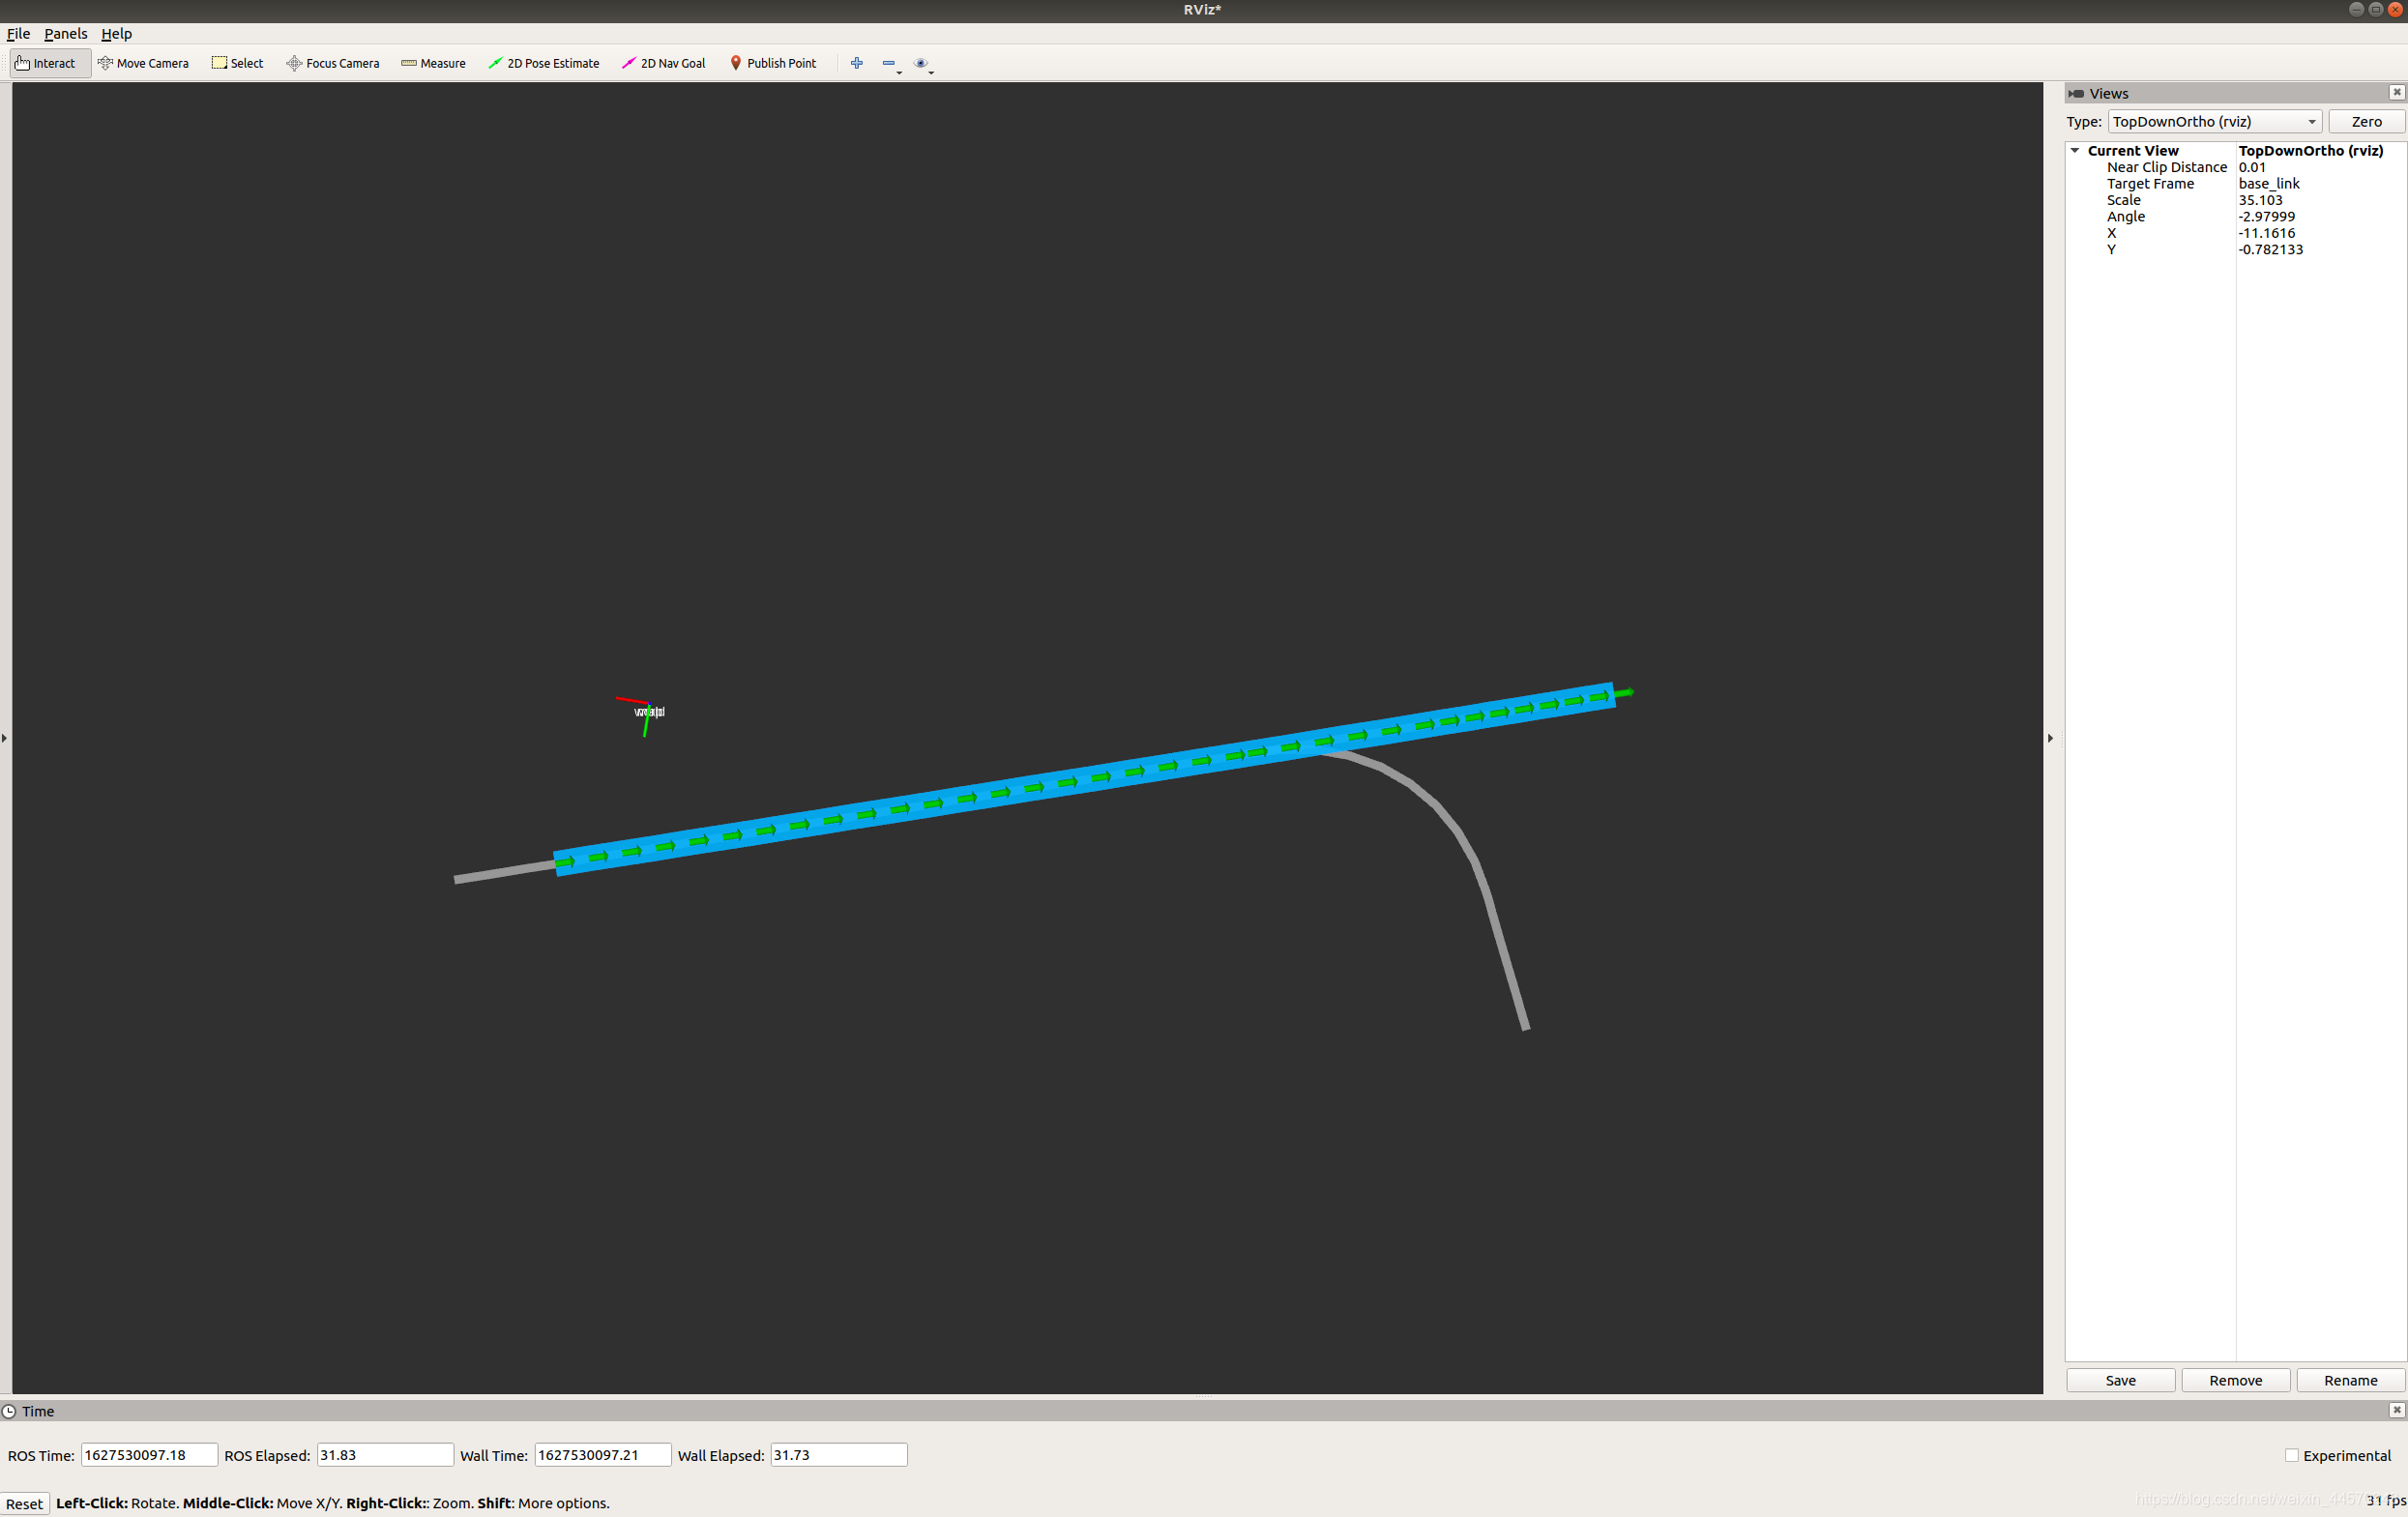Click the Publish Point tool
This screenshot has height=1517, width=2408.
click(x=773, y=63)
